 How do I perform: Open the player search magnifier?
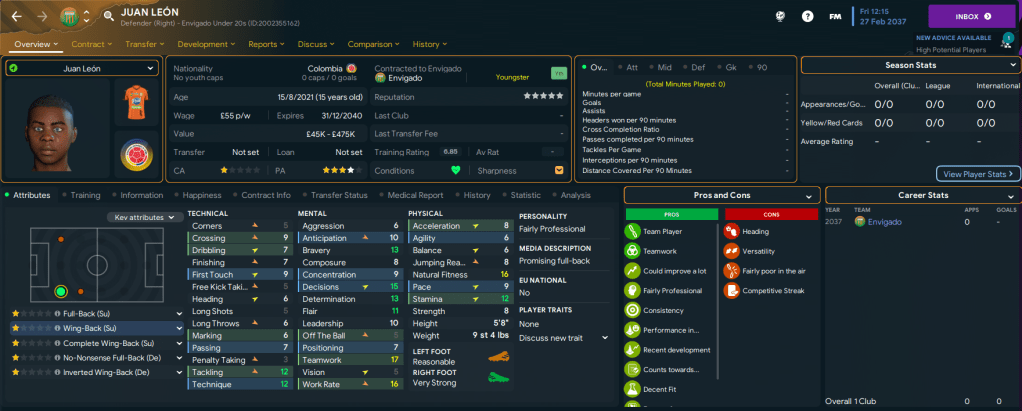pos(108,16)
